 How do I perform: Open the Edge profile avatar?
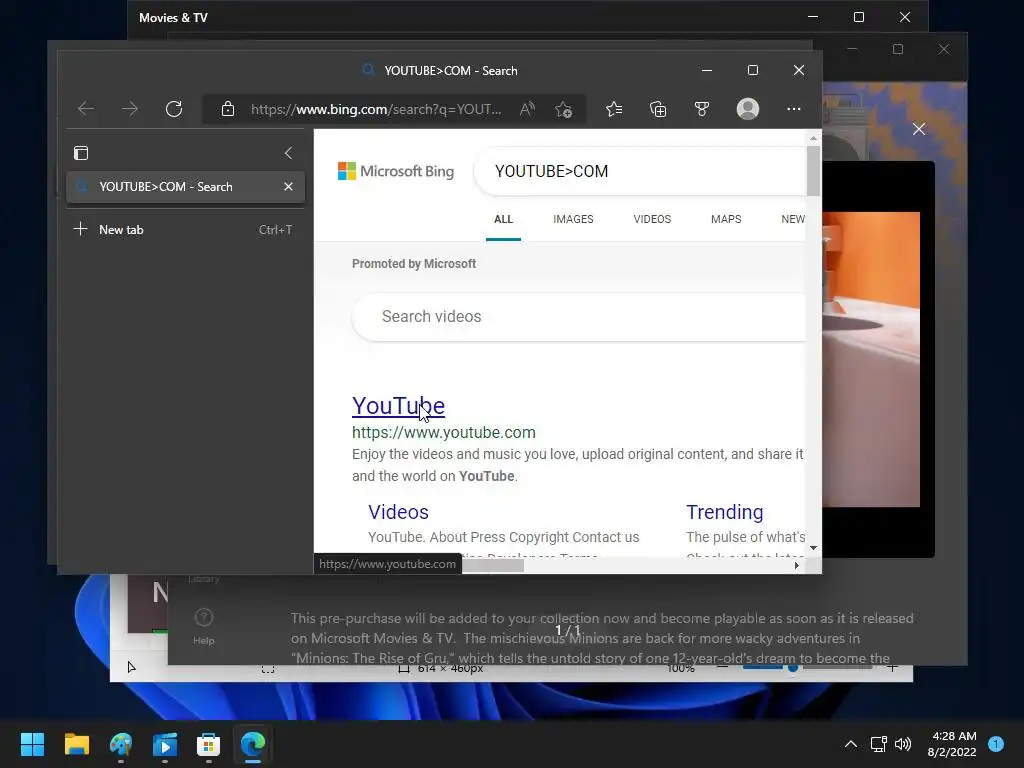pos(748,109)
